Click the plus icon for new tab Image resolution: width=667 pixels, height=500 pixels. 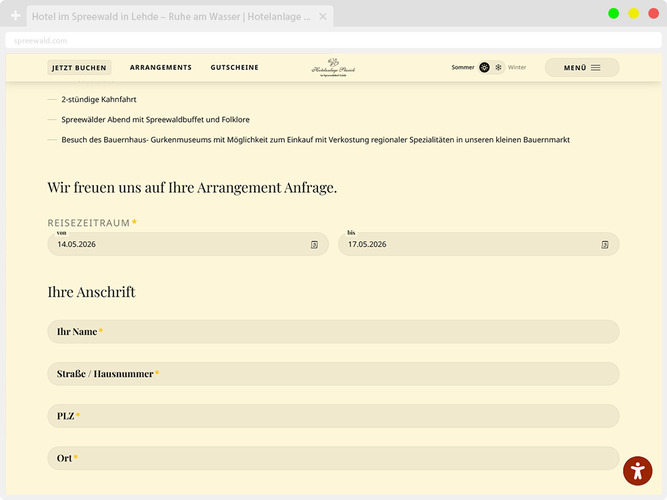point(15,16)
